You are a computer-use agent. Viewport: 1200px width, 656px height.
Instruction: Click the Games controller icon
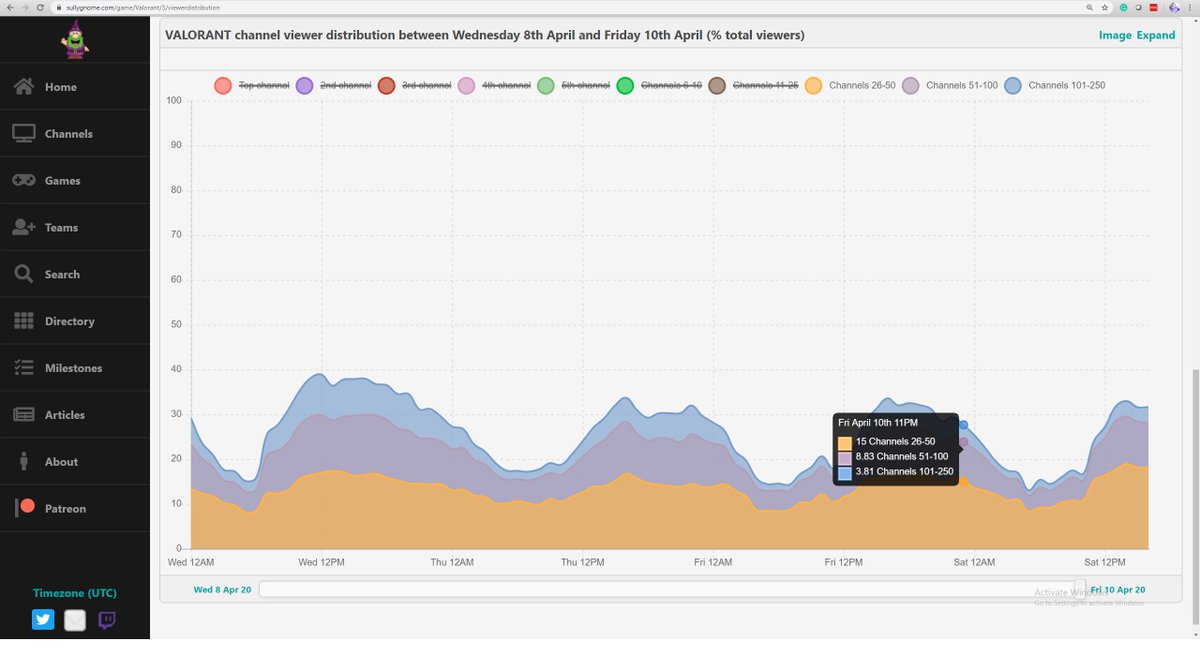coord(24,180)
